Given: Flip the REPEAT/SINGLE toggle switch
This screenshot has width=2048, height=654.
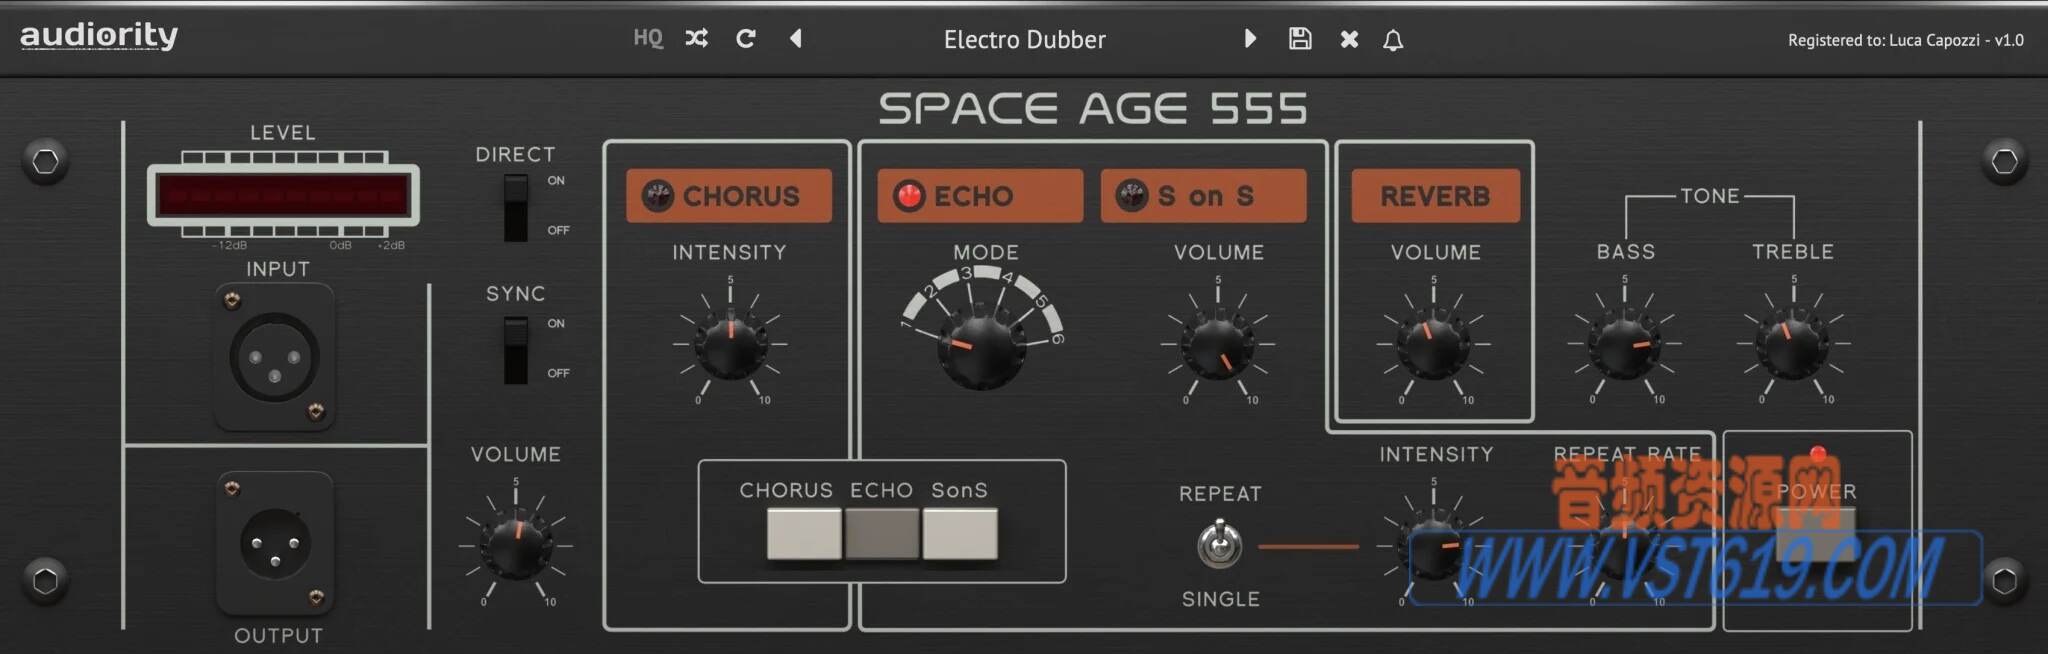Looking at the screenshot, I should tap(1220, 544).
